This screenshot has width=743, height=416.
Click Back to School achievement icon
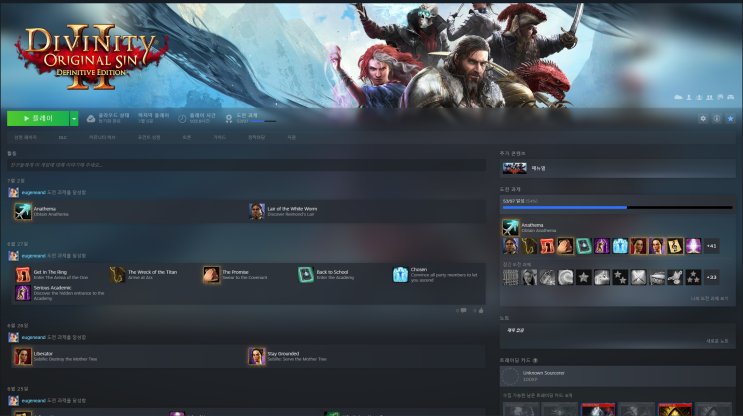pyautogui.click(x=306, y=274)
